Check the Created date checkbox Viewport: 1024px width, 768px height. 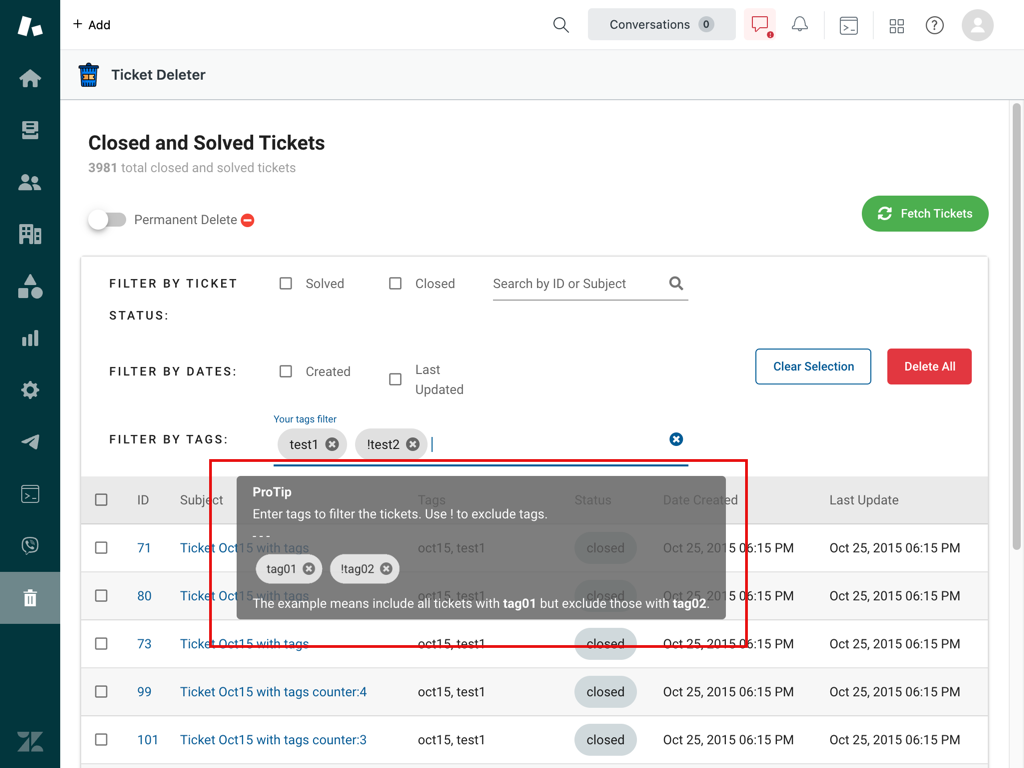coord(285,371)
